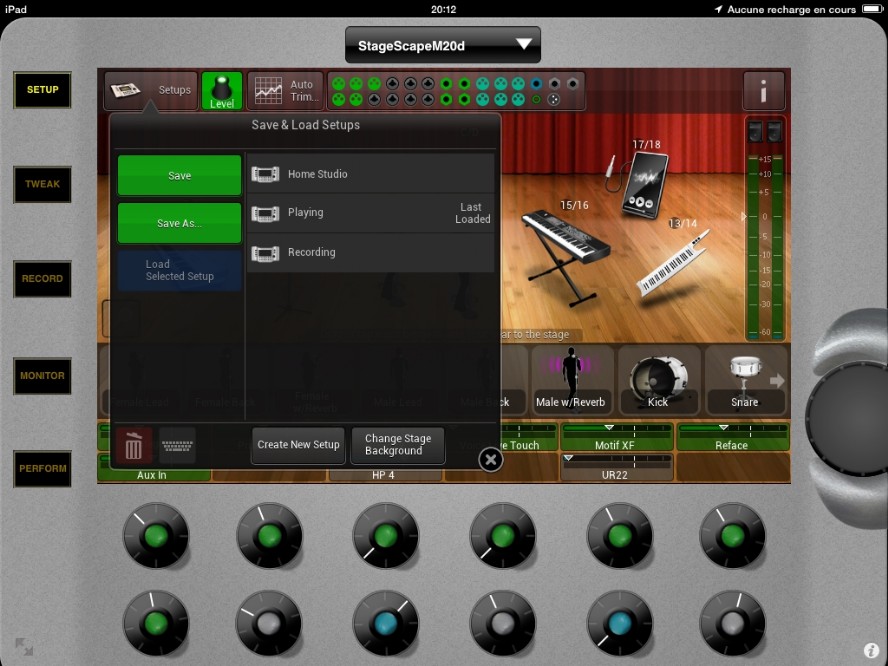The width and height of the screenshot is (888, 666).
Task: Switch to the TWEAK mode tab
Action: click(42, 184)
